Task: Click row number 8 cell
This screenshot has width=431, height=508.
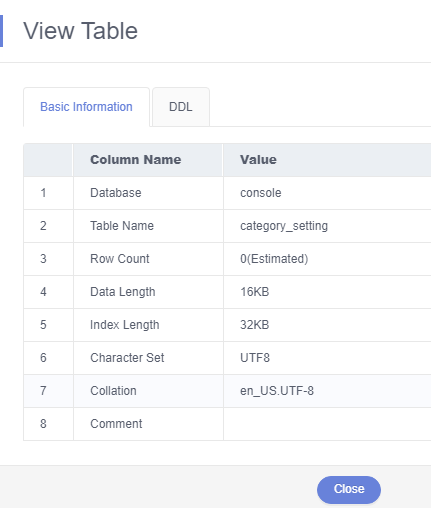Action: tap(48, 424)
